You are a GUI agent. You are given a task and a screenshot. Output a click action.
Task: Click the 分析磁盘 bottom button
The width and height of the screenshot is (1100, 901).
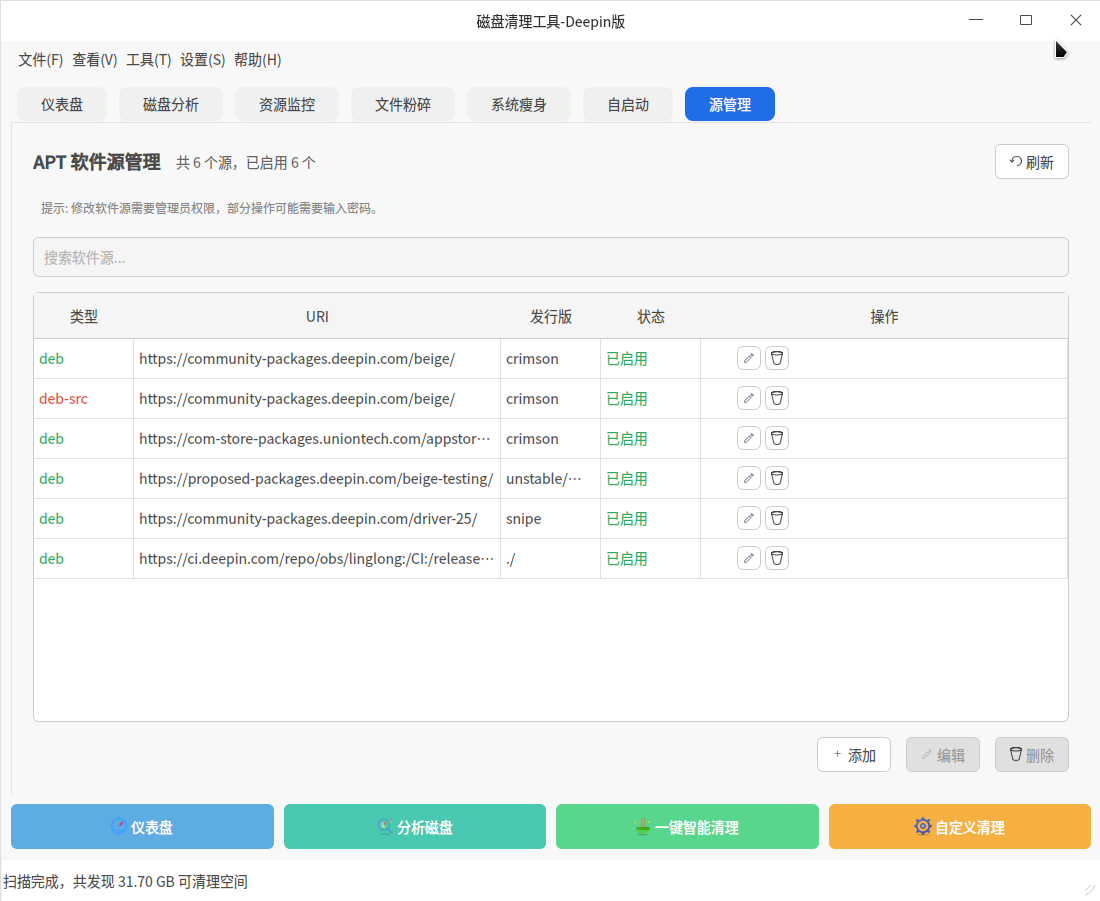[414, 827]
